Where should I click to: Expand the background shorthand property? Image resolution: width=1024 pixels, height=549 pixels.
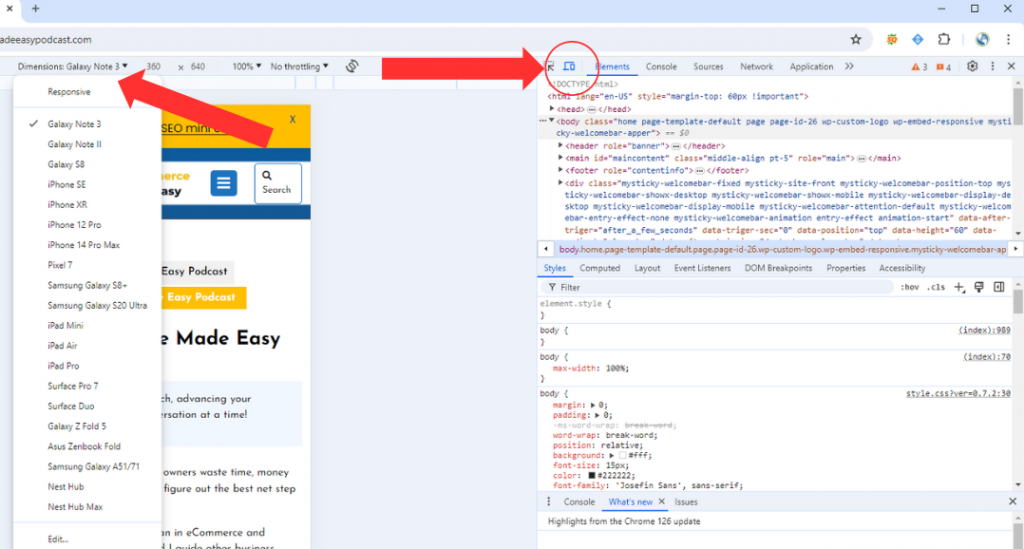(612, 456)
